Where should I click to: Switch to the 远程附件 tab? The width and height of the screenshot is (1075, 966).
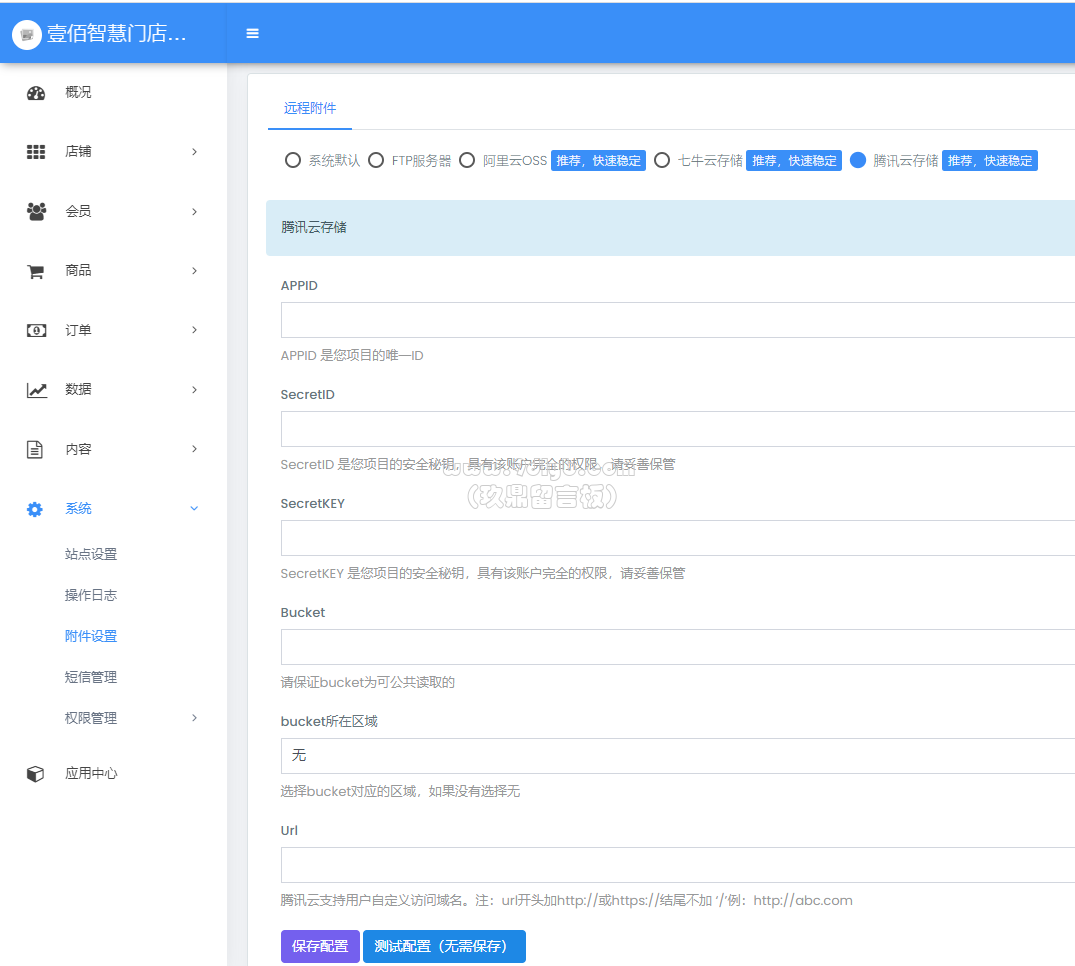tap(310, 108)
